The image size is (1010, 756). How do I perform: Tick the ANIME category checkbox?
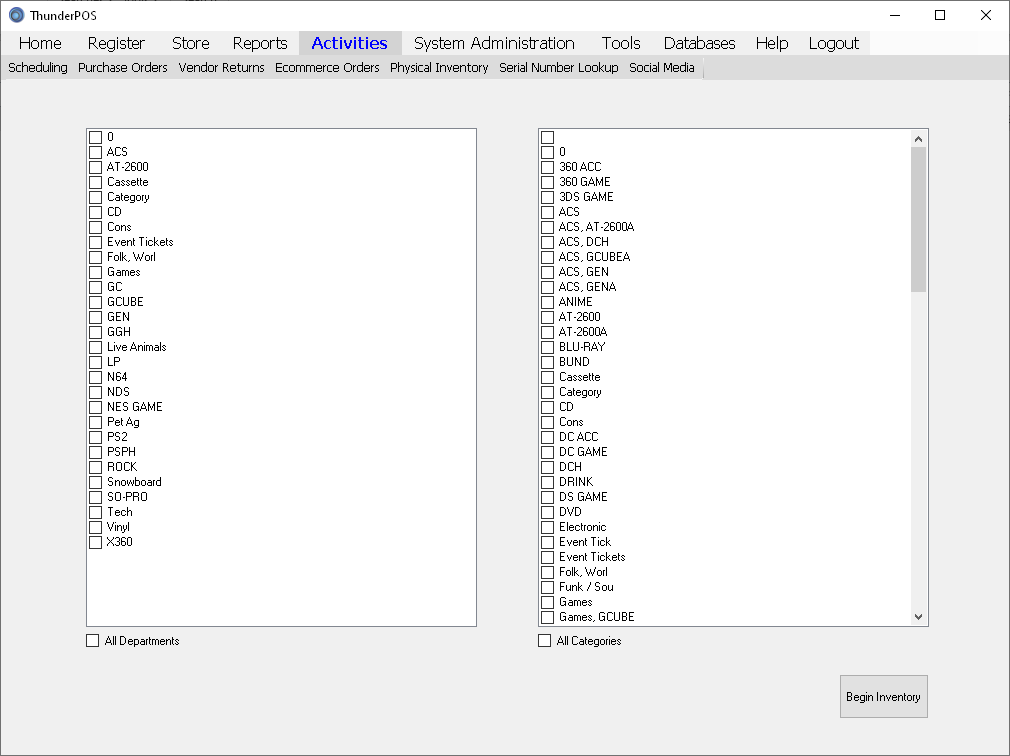[547, 302]
